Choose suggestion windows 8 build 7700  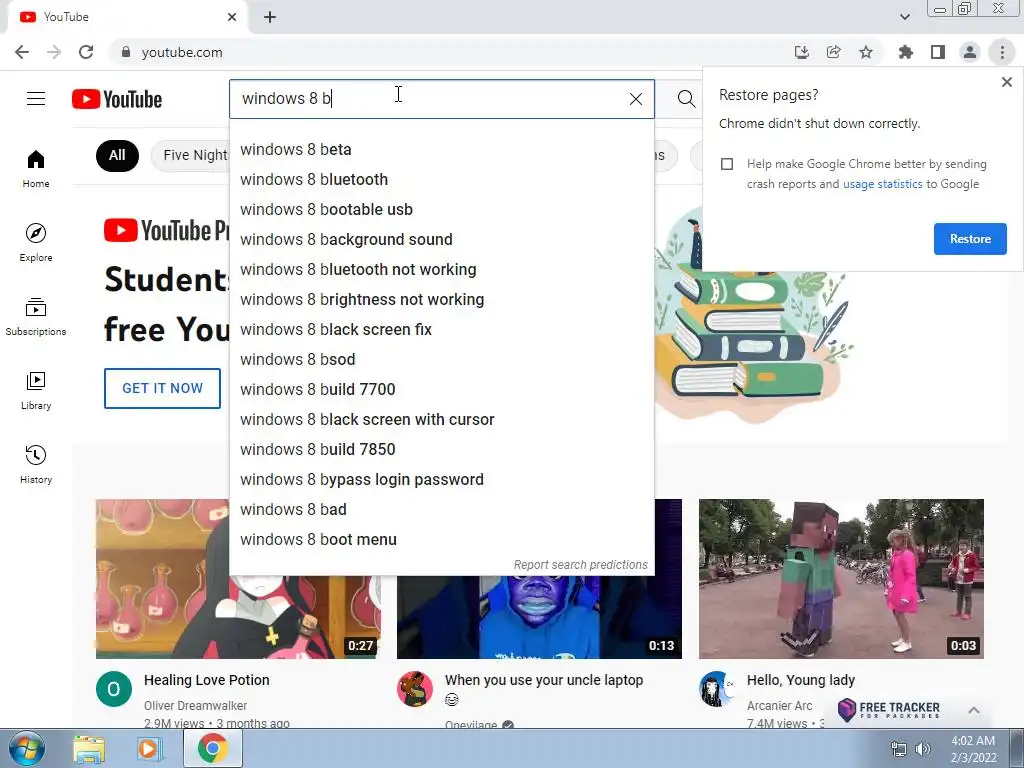[441, 390]
